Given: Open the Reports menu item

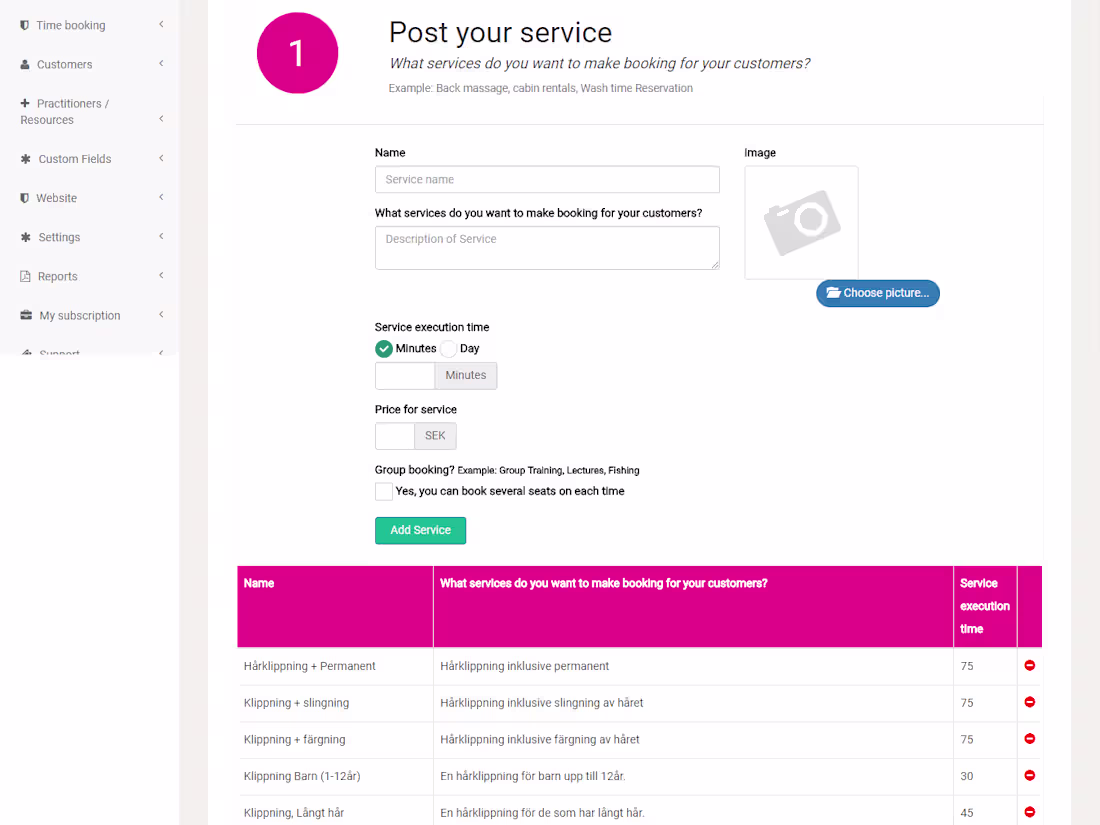Looking at the screenshot, I should pyautogui.click(x=58, y=276).
